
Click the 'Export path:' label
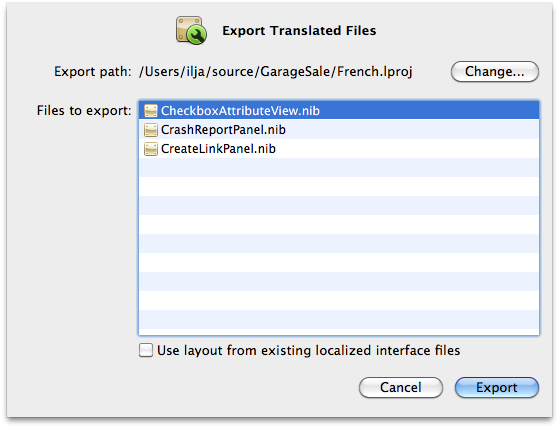click(x=93, y=72)
